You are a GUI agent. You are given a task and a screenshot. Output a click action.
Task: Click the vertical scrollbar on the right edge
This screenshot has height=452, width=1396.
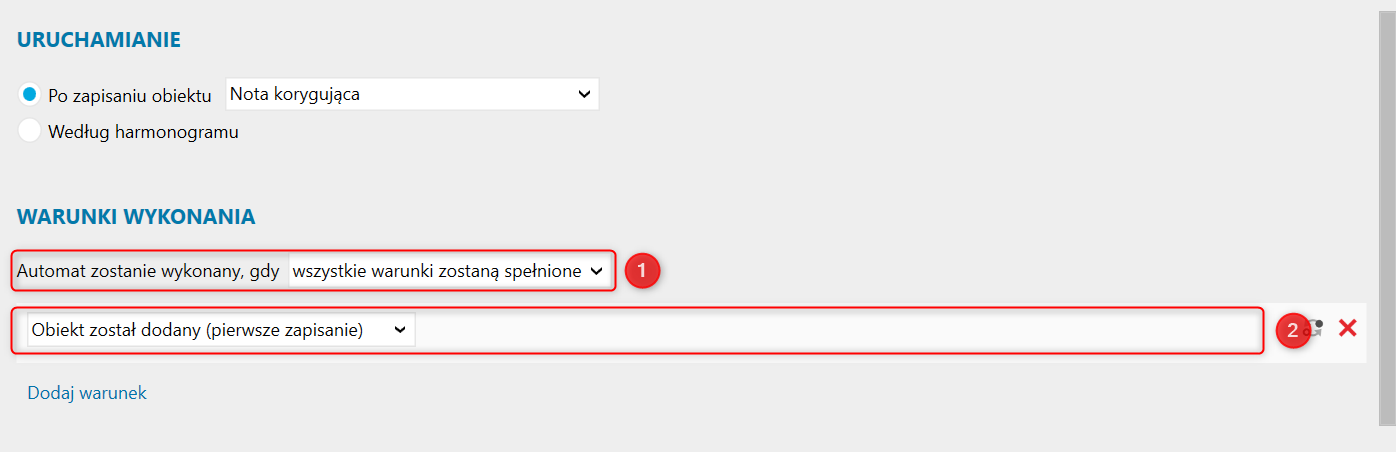coord(1386,200)
